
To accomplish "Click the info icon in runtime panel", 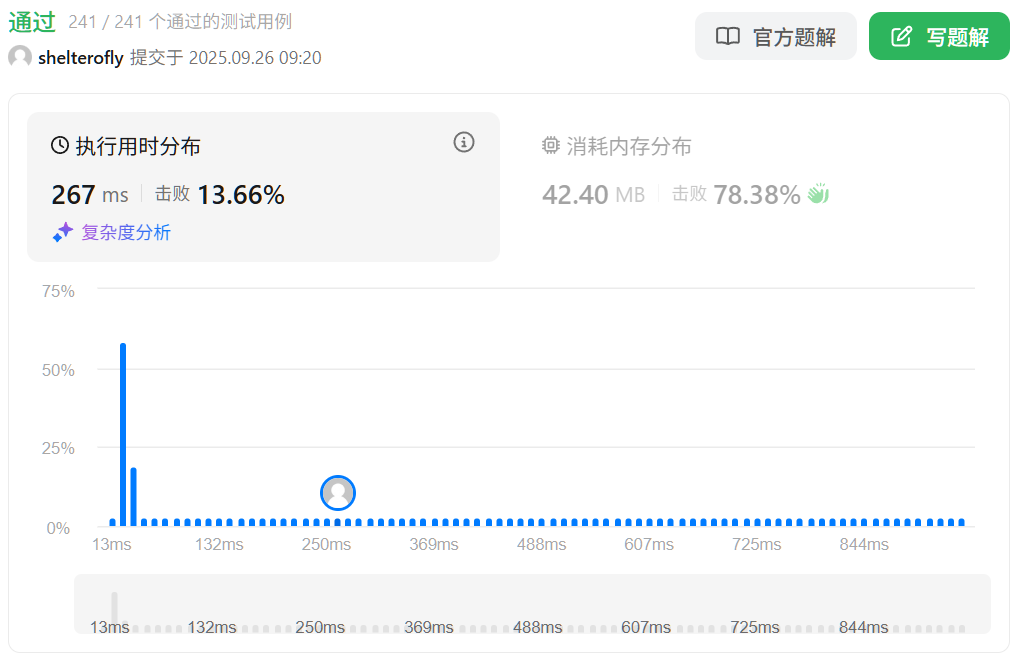I will 464,142.
